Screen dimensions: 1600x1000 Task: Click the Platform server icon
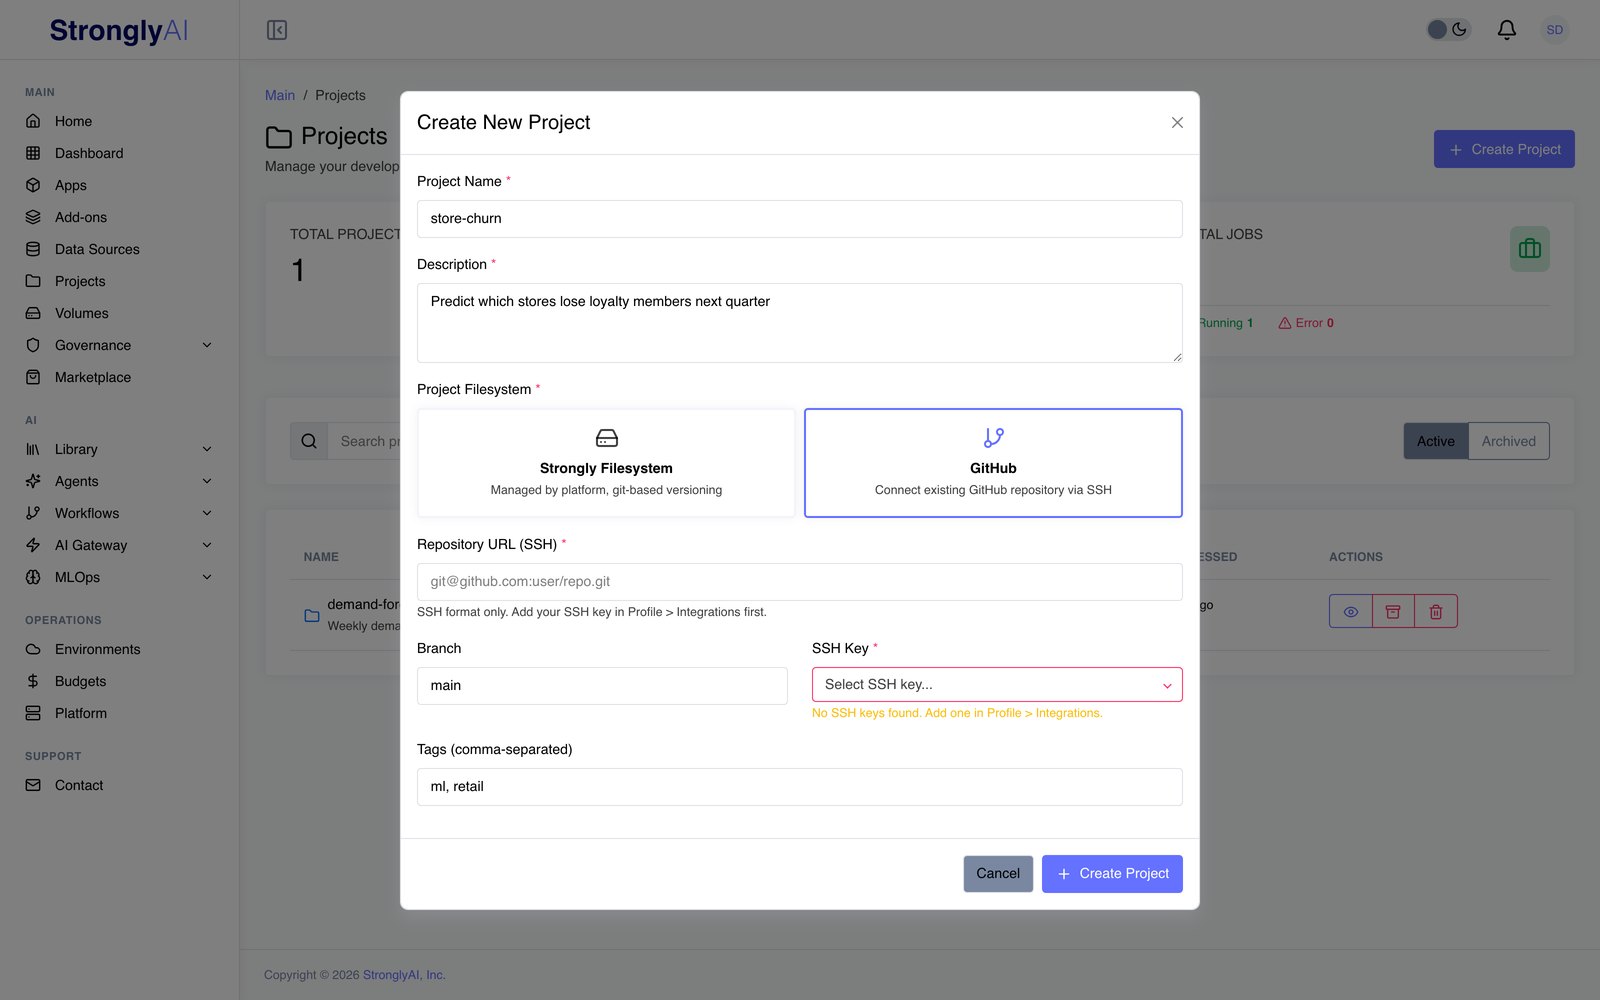33,713
